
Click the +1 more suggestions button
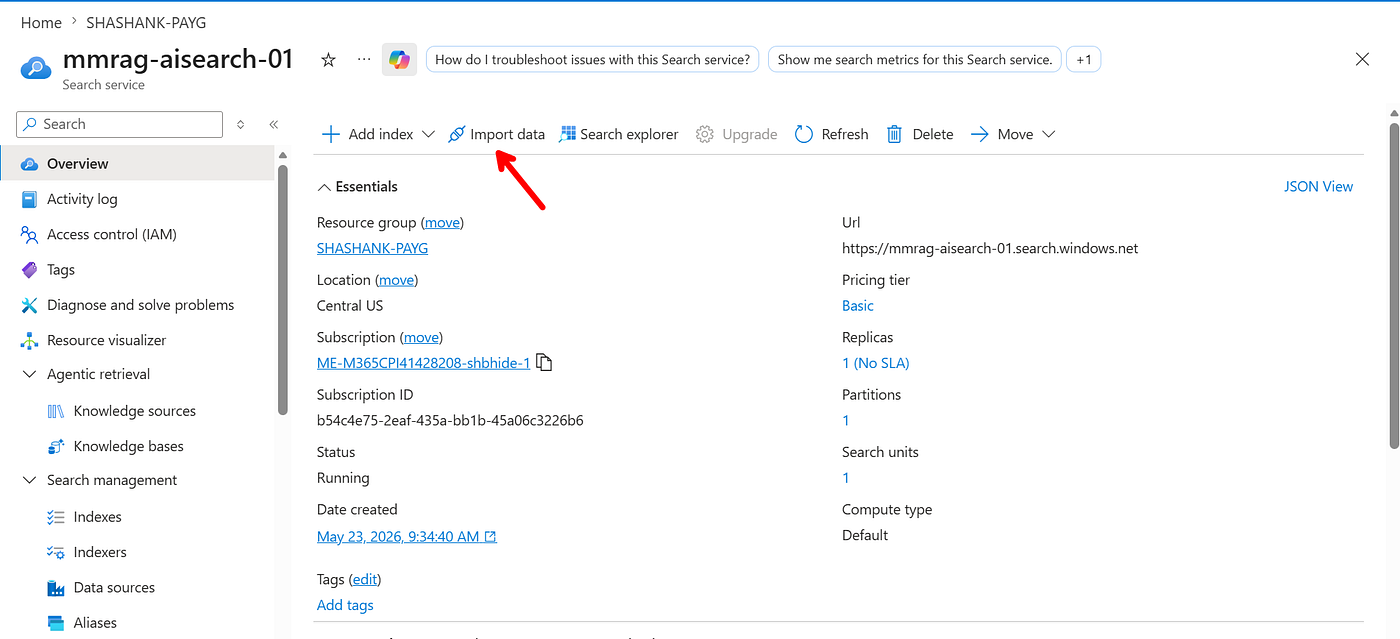[1084, 60]
